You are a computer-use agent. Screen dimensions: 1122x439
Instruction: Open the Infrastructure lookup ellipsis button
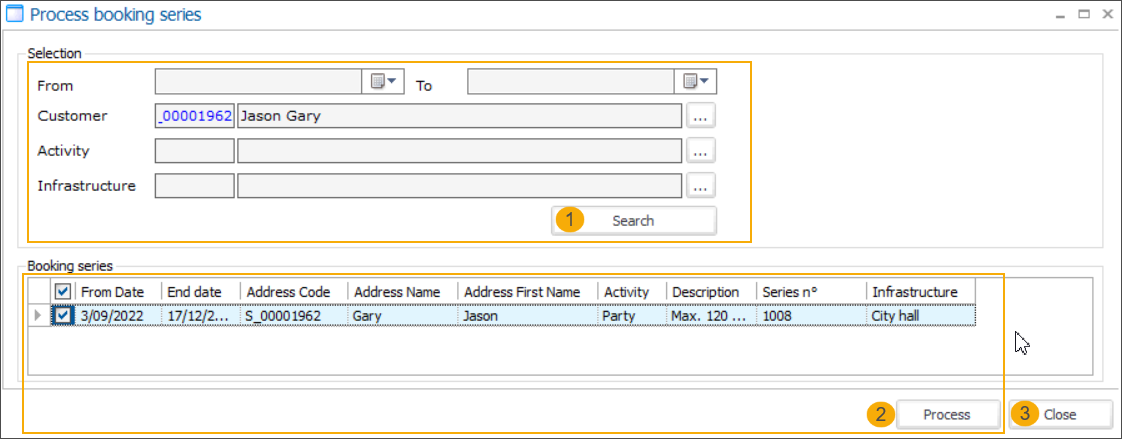tap(701, 186)
